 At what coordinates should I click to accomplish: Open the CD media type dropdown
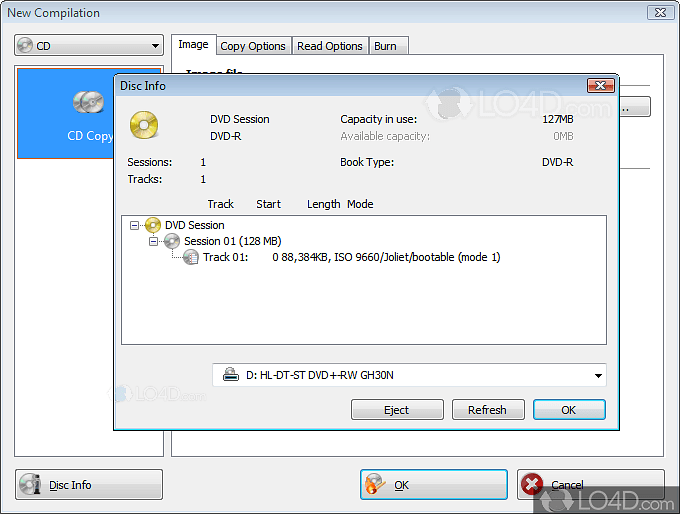tap(89, 45)
